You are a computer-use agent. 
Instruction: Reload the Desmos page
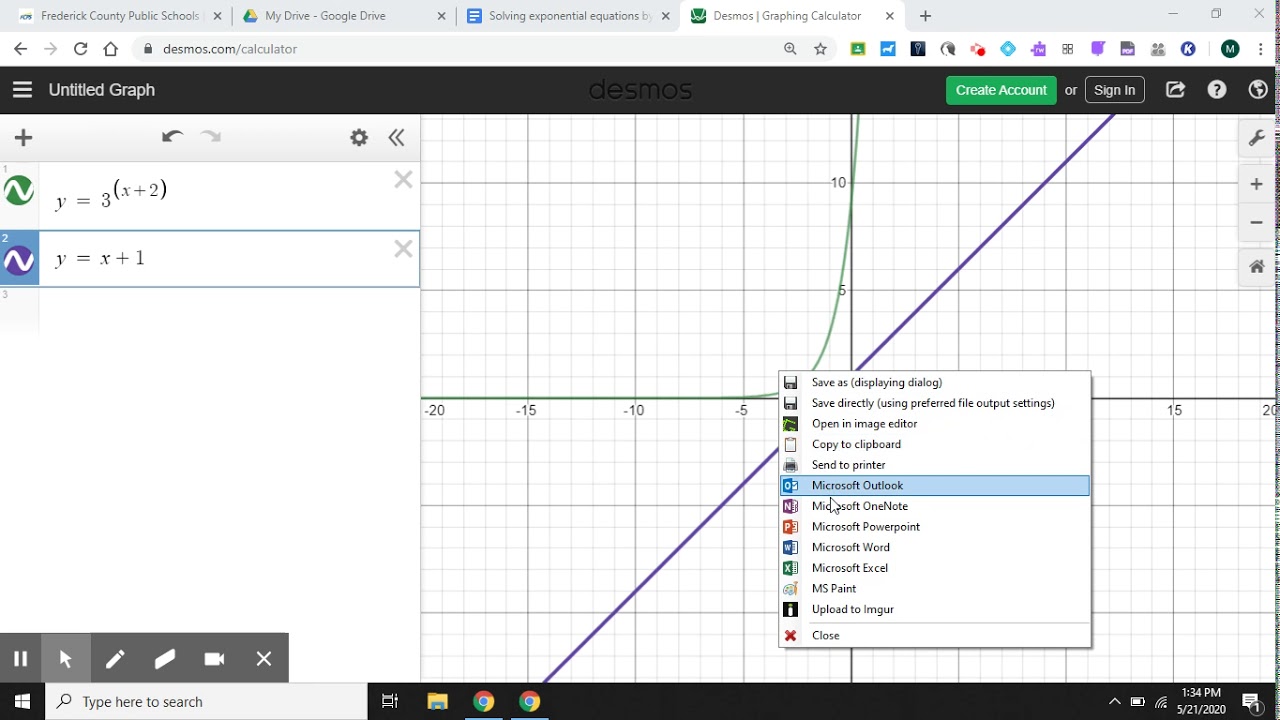coord(80,49)
